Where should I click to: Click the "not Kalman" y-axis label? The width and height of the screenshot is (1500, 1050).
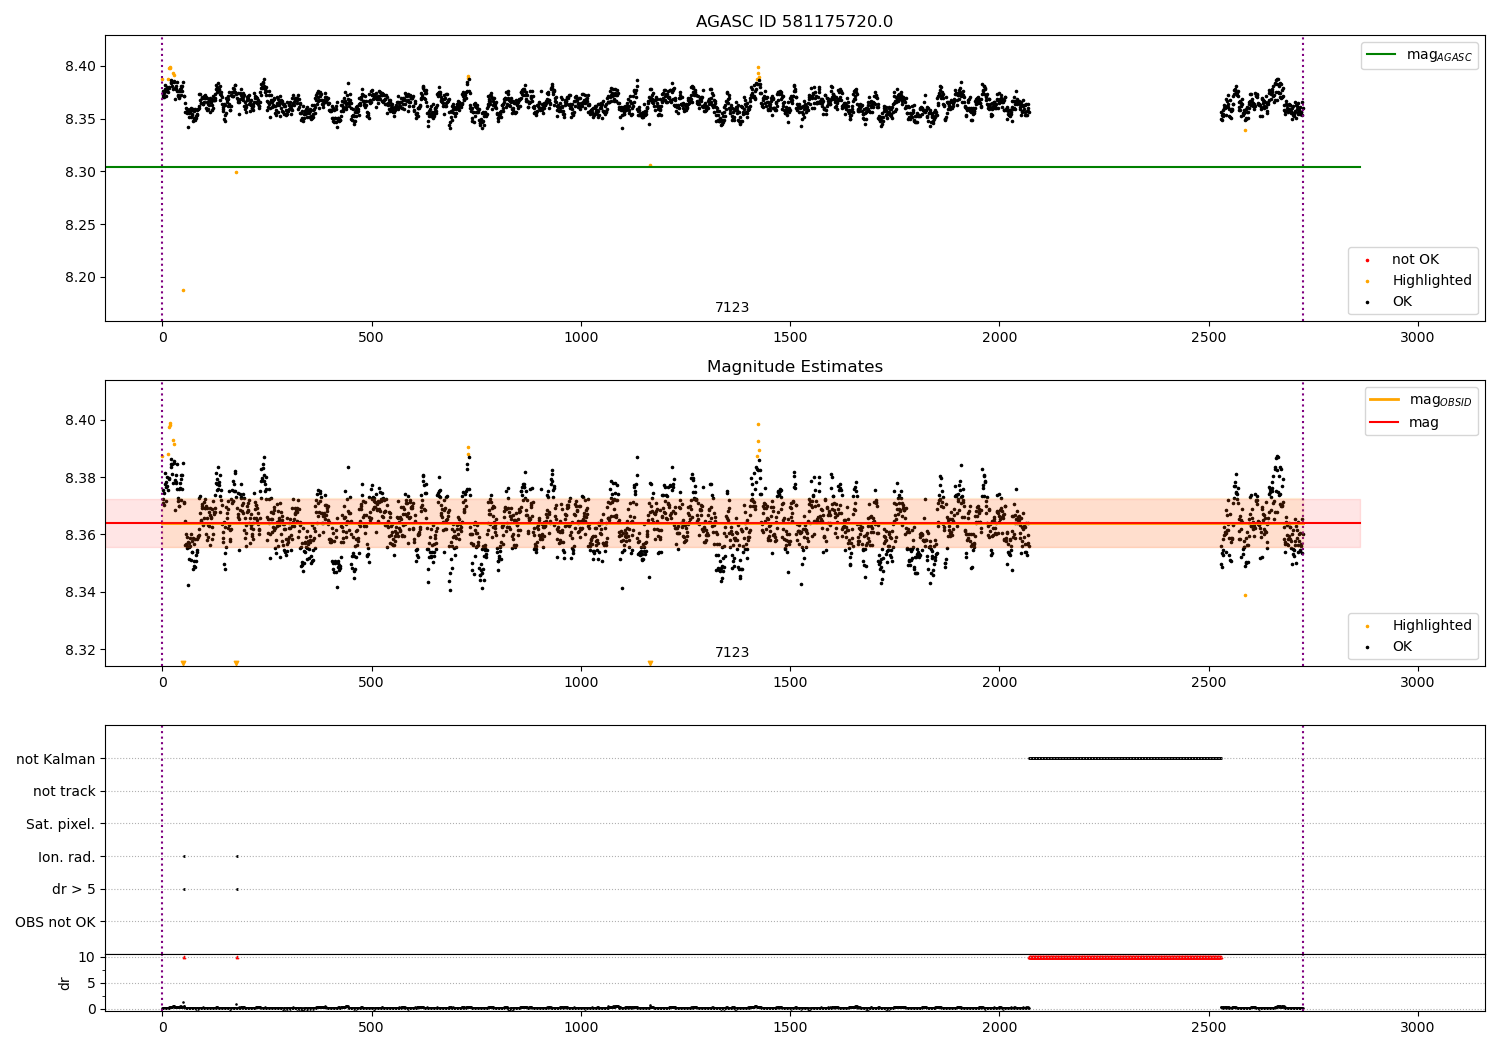56,759
